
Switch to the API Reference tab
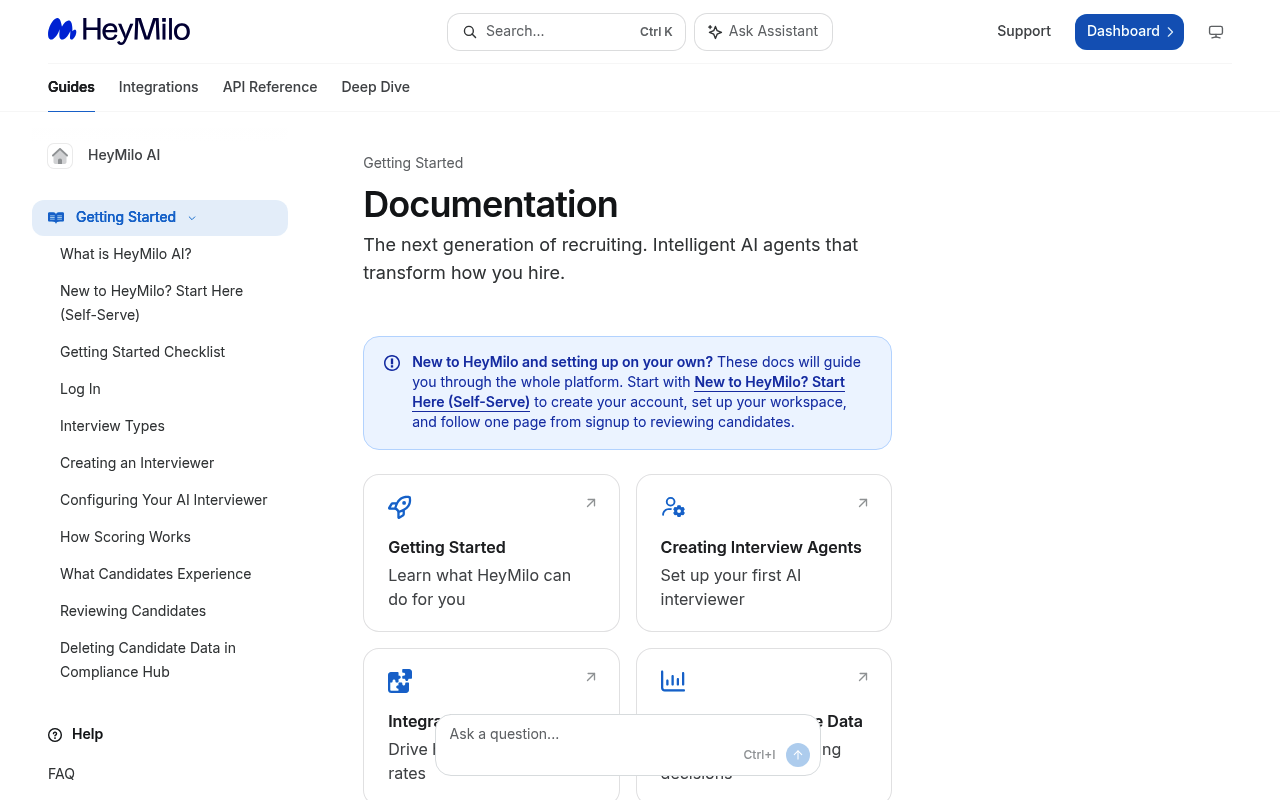270,87
